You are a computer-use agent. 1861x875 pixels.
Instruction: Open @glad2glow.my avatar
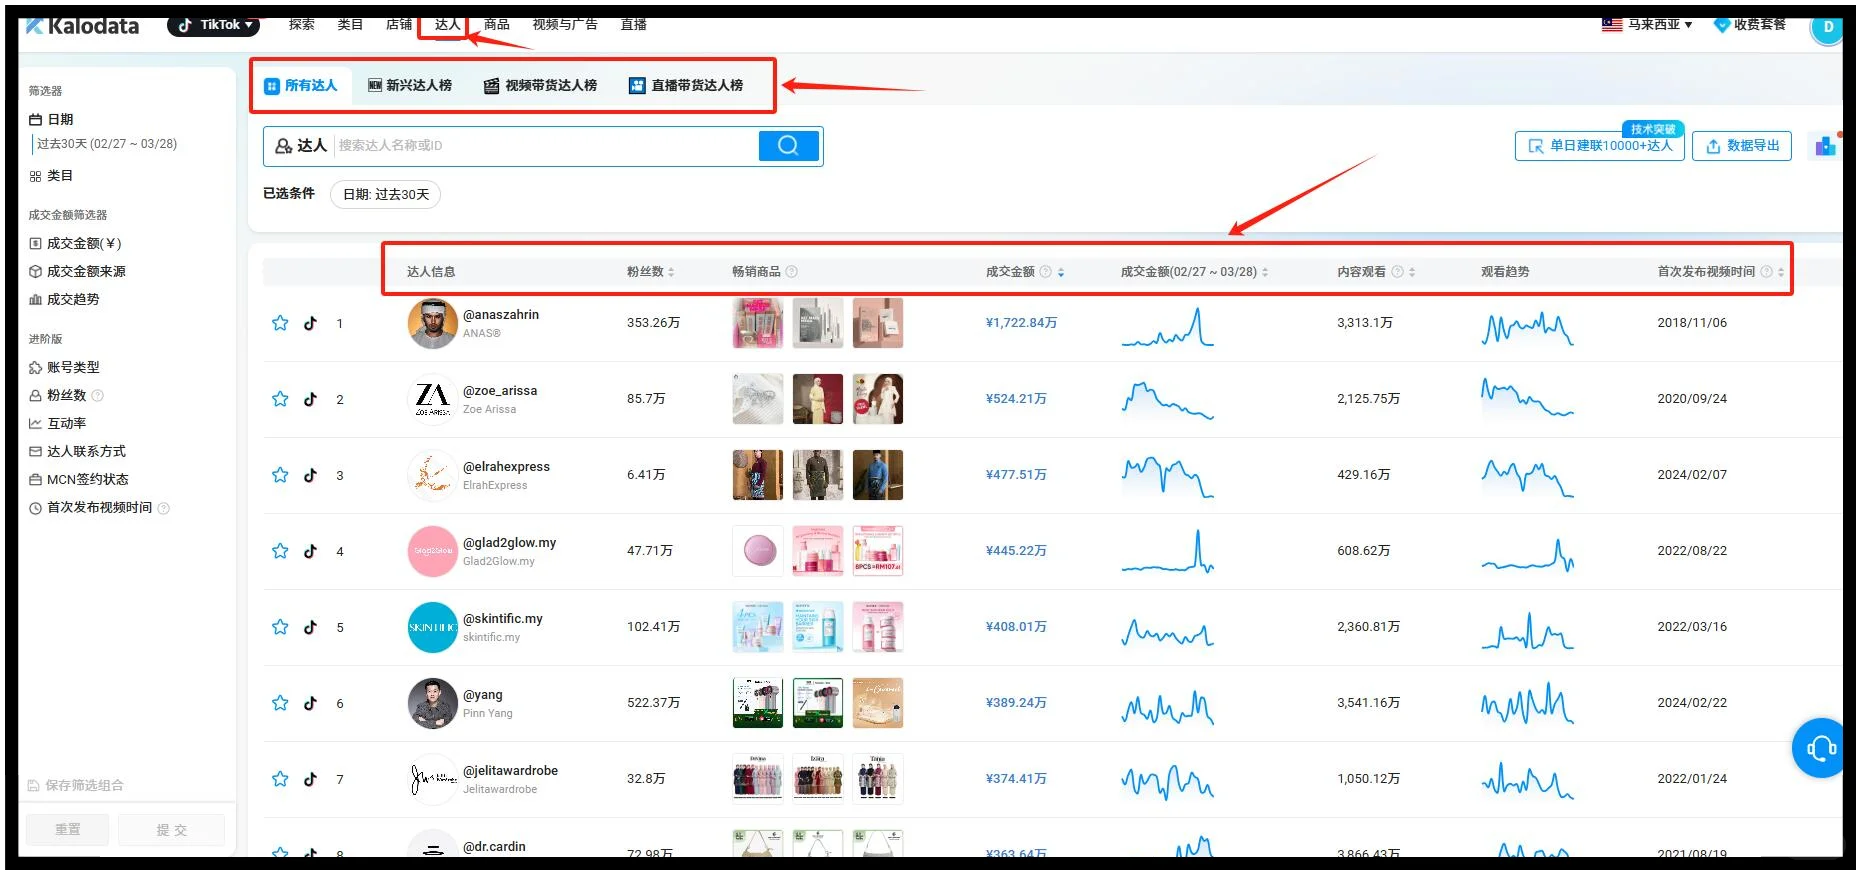click(x=433, y=551)
